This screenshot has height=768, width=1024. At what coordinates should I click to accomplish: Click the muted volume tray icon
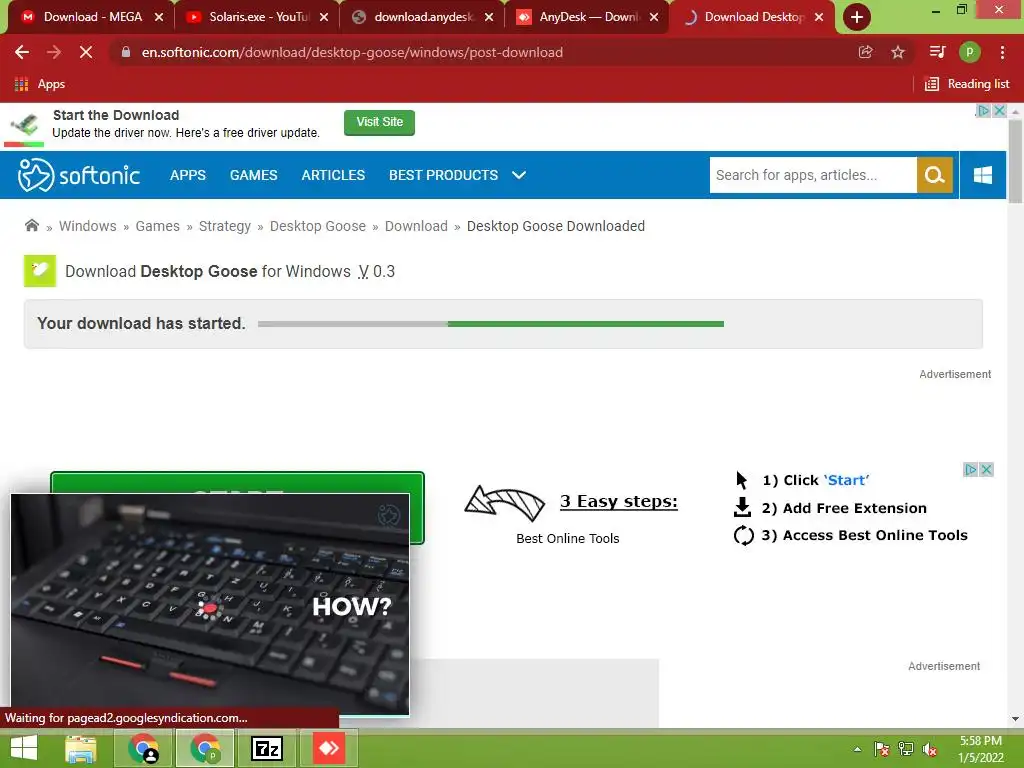(930, 750)
